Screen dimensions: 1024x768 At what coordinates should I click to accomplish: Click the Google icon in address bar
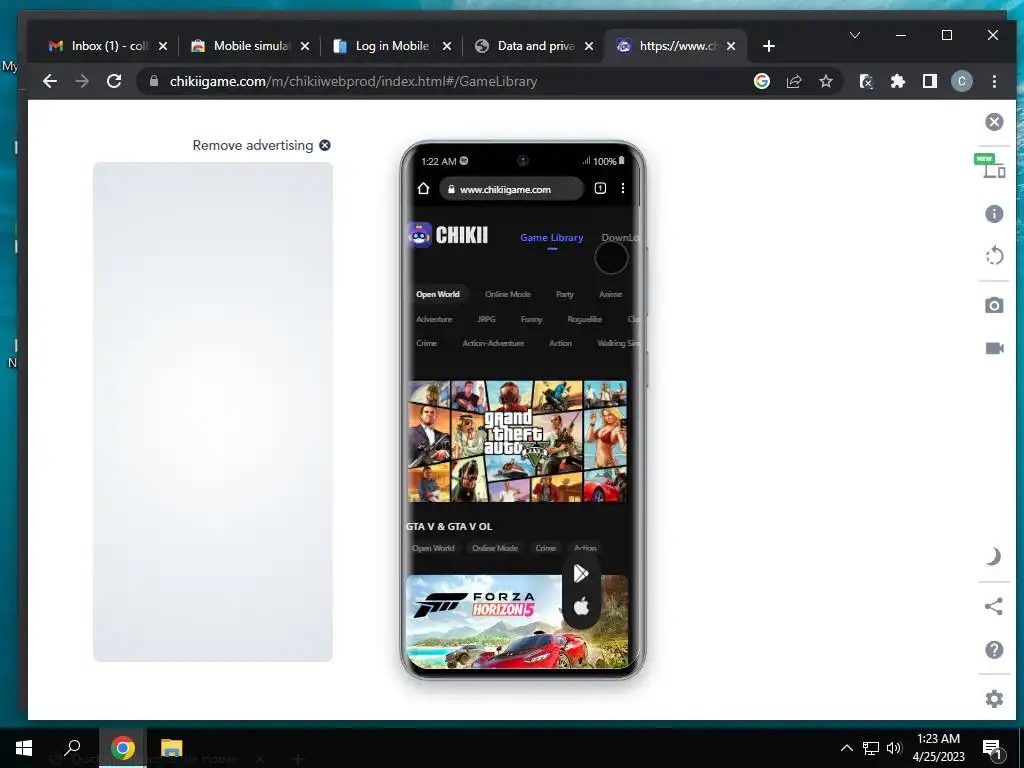pyautogui.click(x=761, y=81)
